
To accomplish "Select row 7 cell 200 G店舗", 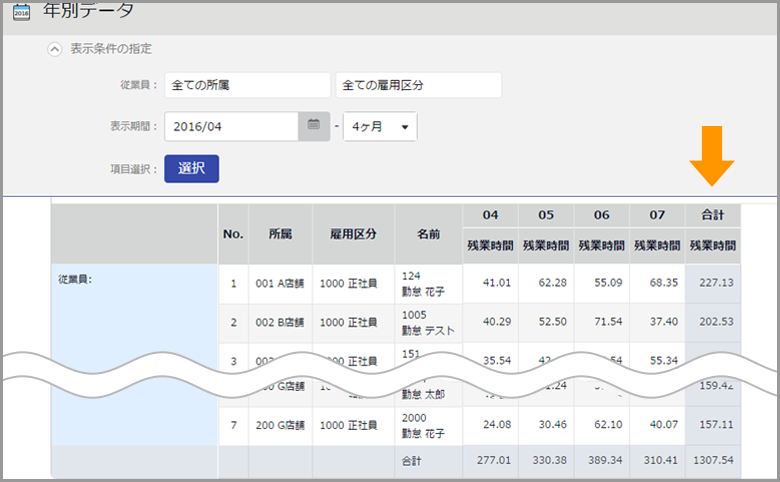I will (281, 425).
